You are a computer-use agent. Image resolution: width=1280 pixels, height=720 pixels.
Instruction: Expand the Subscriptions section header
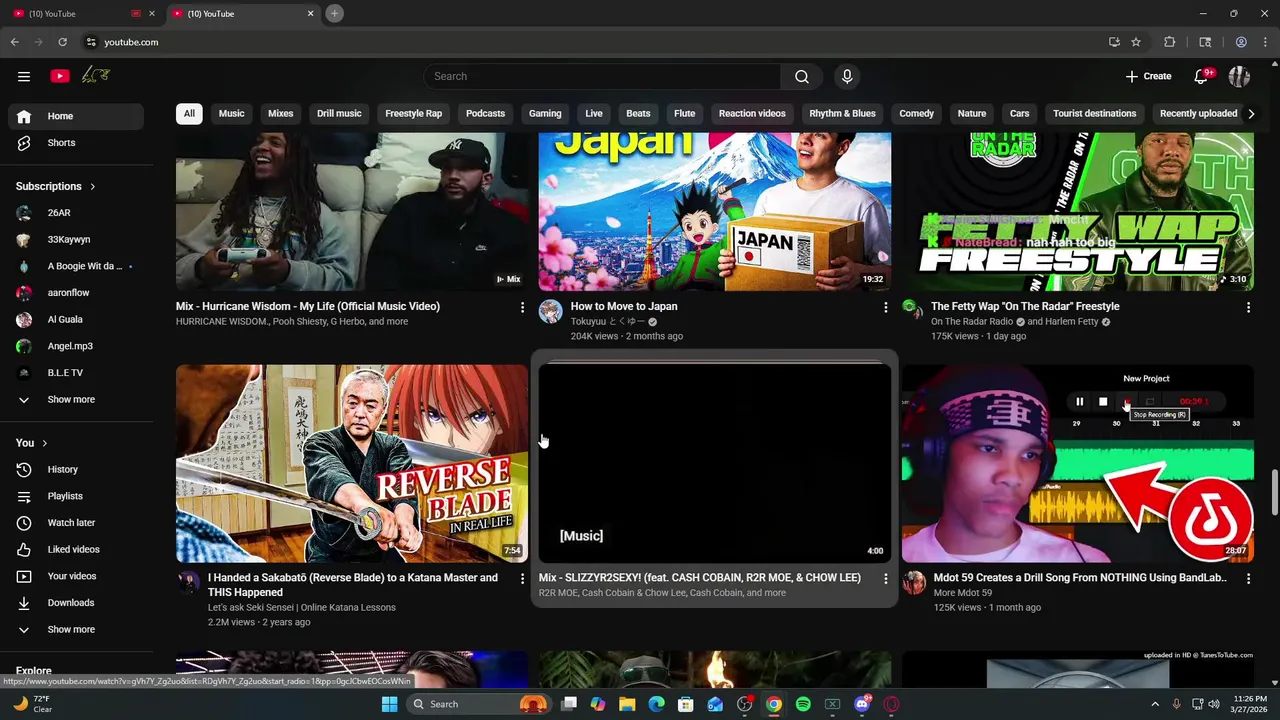pyautogui.click(x=56, y=186)
